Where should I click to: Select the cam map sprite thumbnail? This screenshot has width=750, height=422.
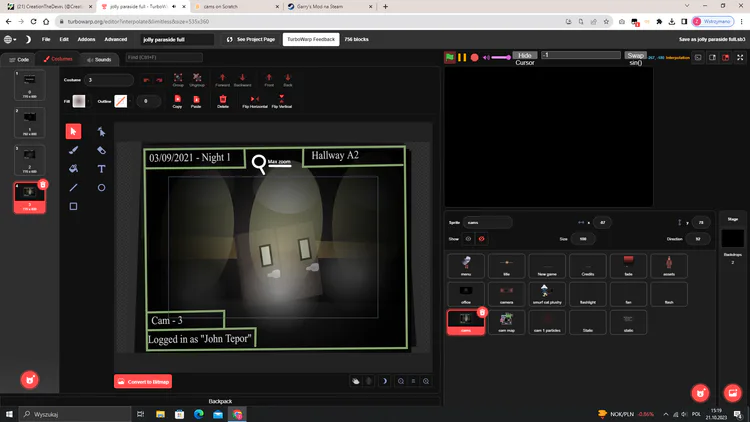click(507, 322)
